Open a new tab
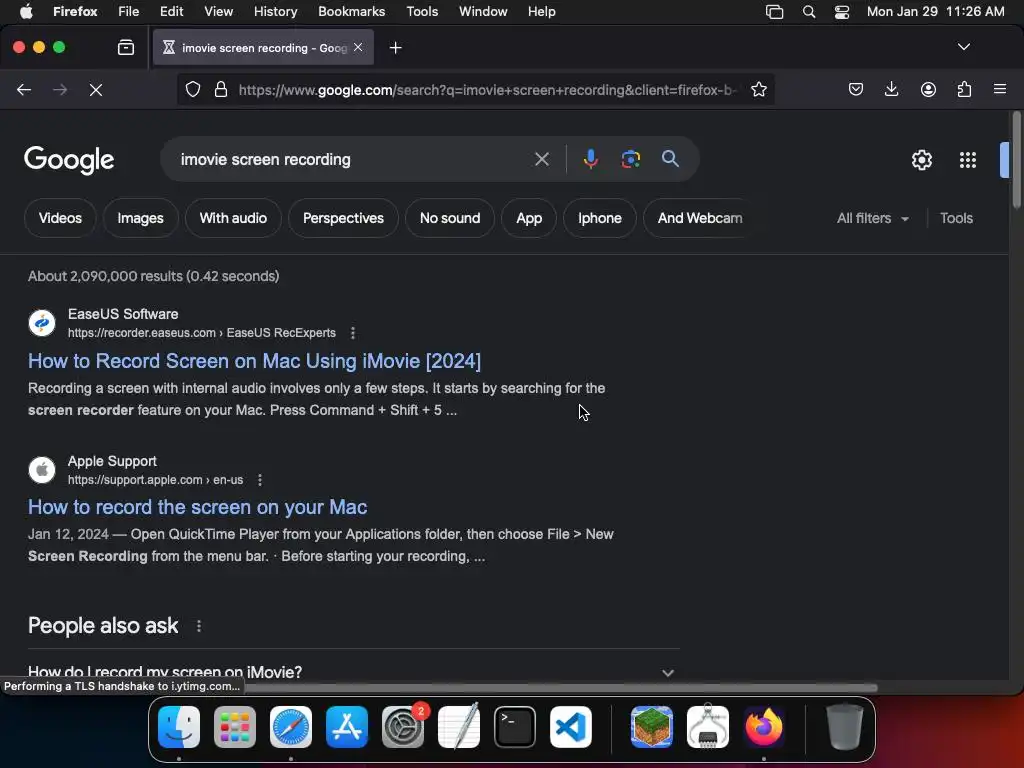The height and width of the screenshot is (768, 1024). click(x=395, y=48)
